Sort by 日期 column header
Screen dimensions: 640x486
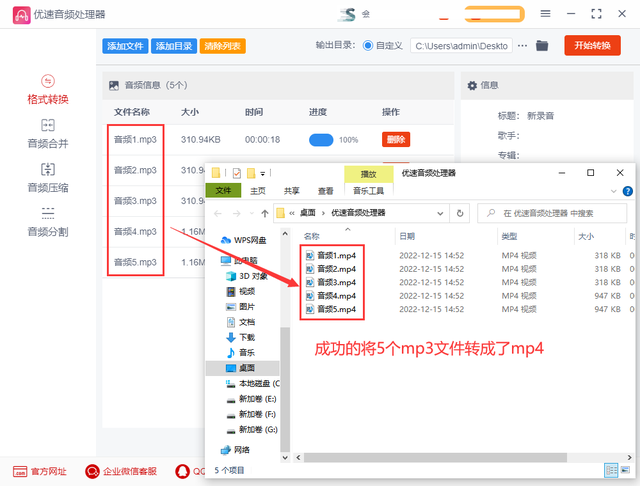click(407, 236)
